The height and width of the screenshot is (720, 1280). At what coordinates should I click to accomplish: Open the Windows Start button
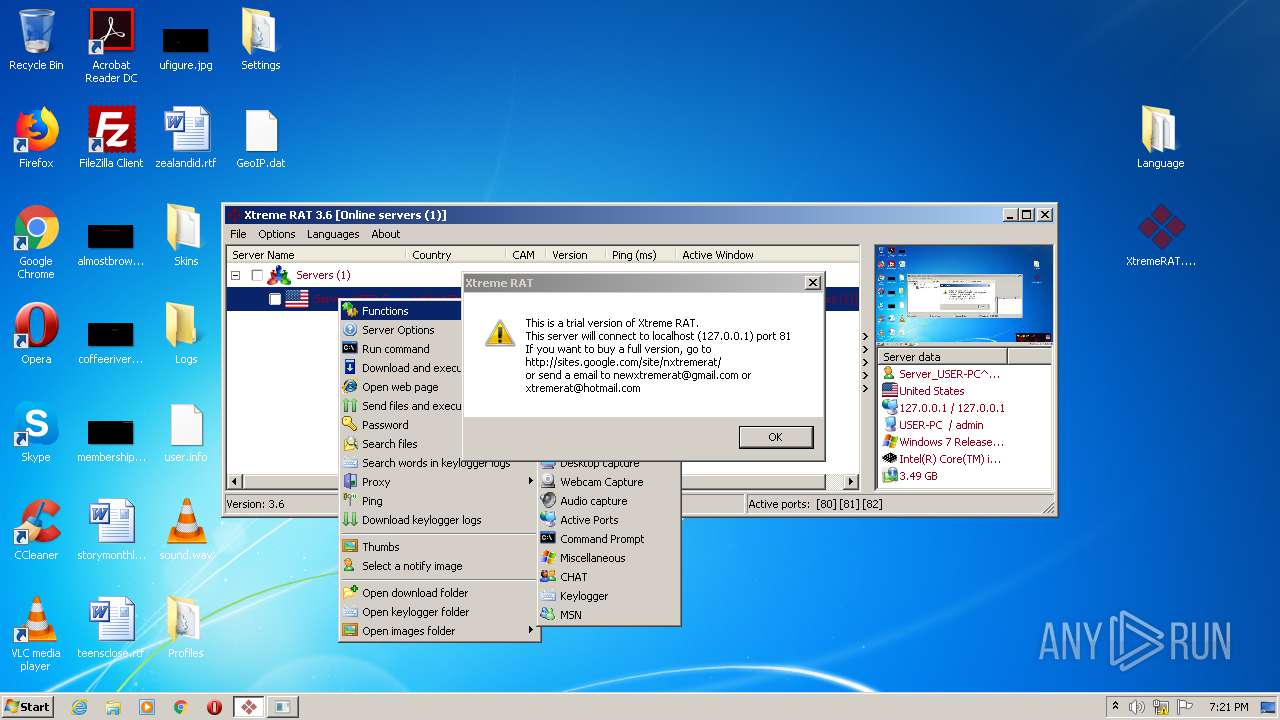(27, 706)
